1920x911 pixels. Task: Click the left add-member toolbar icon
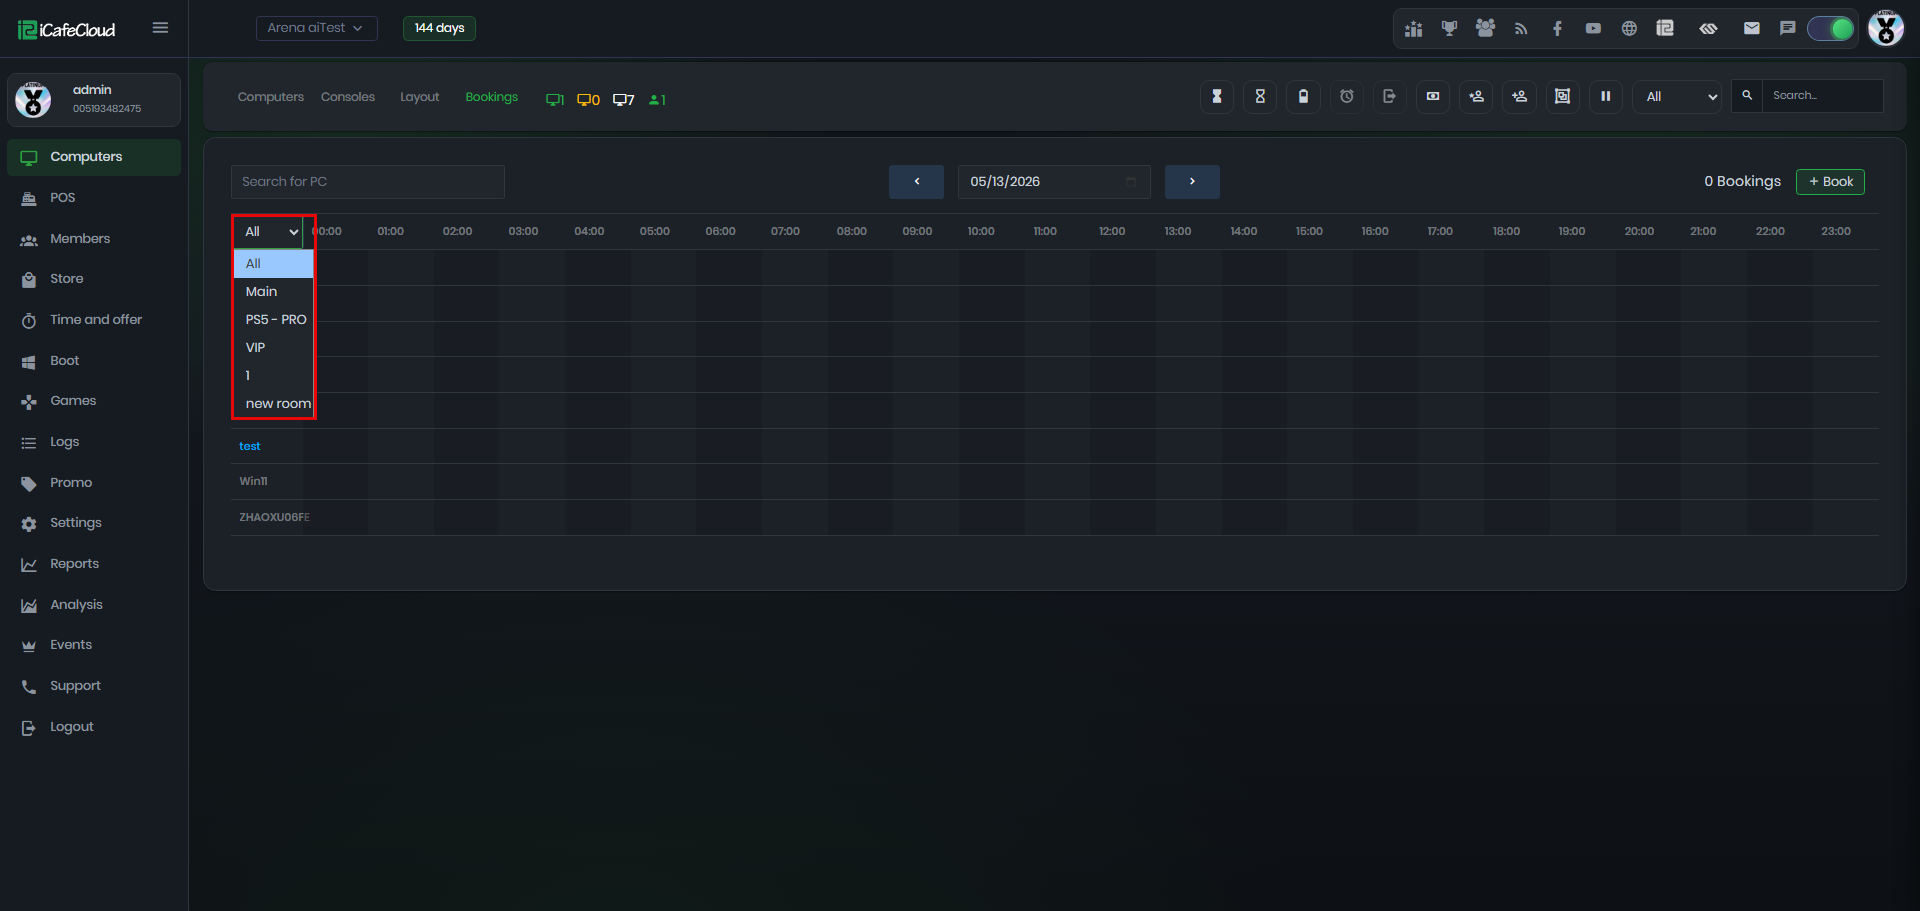pyautogui.click(x=1476, y=96)
